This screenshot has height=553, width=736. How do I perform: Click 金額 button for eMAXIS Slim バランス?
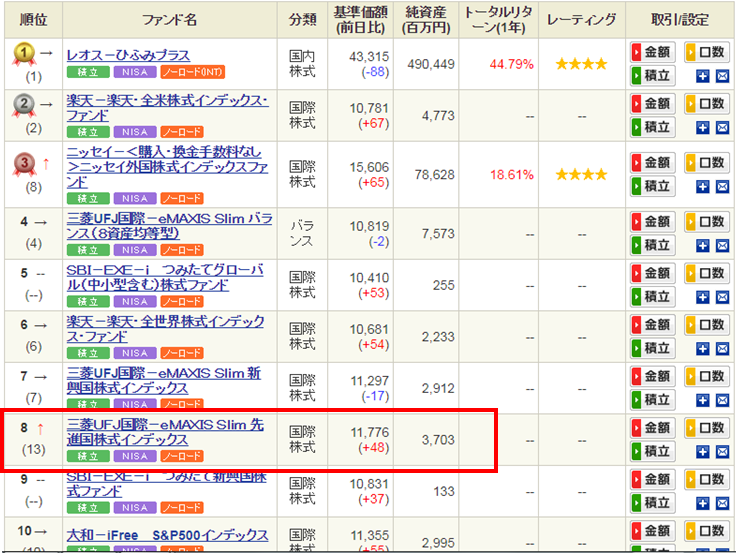point(653,222)
